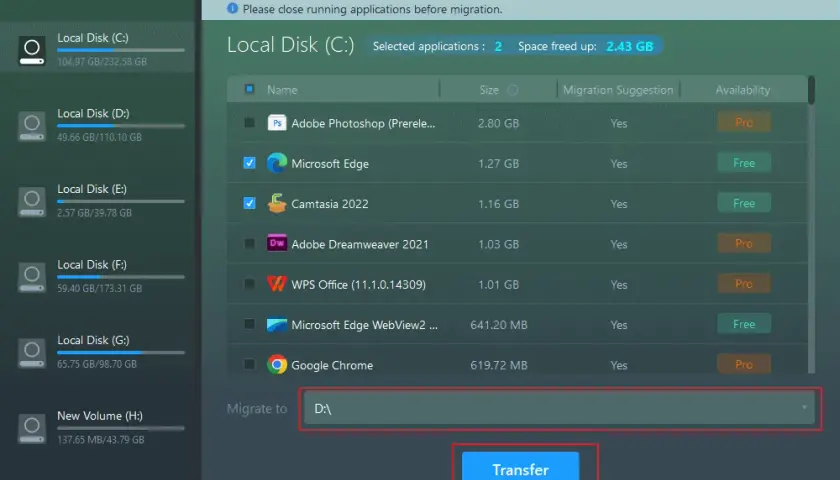The width and height of the screenshot is (840, 480).
Task: Check the Adobe Dreamweaver 2021 checkbox
Action: (x=249, y=244)
